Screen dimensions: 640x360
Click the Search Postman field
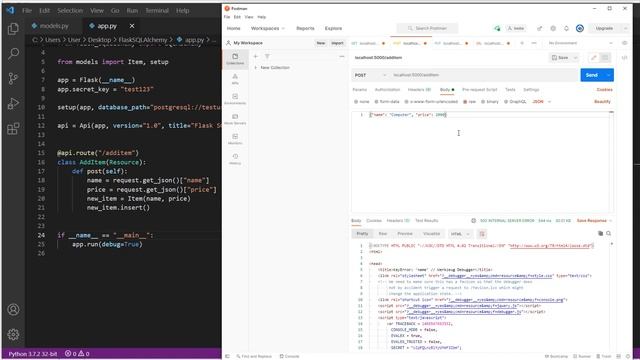[427, 28]
